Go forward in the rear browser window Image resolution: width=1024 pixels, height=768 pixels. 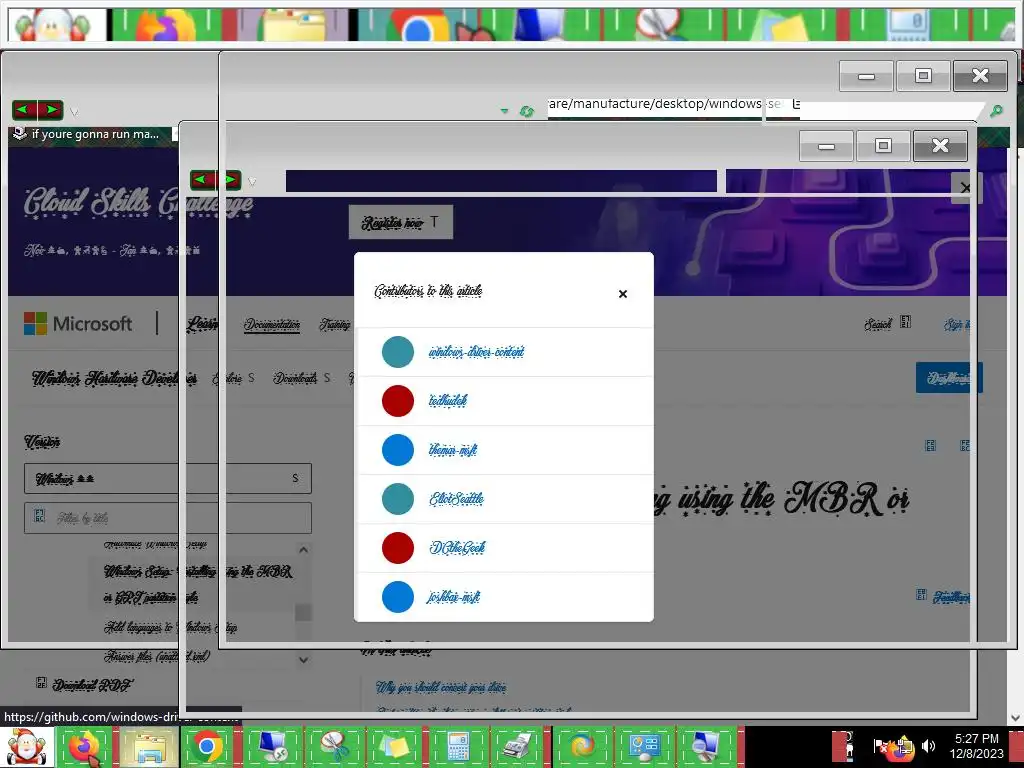click(x=50, y=110)
